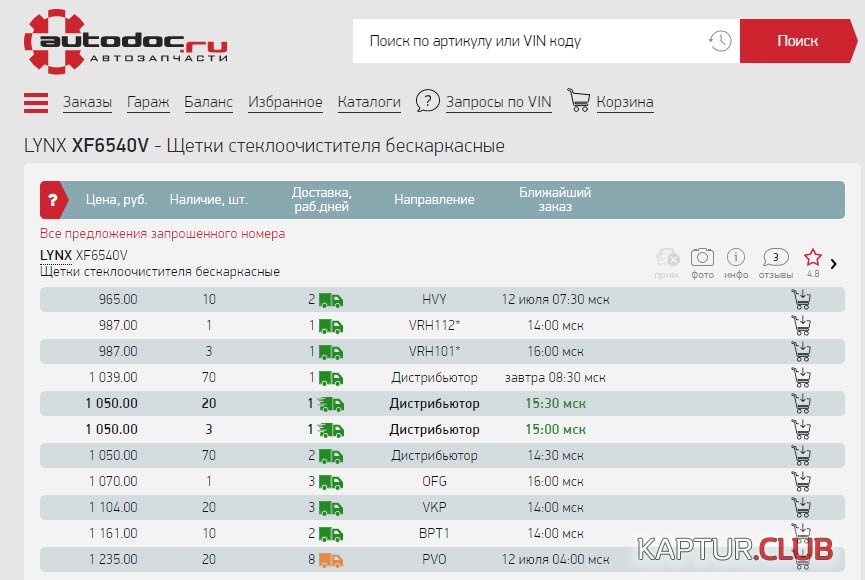
Task: Click the direction BPT1
Action: (434, 534)
